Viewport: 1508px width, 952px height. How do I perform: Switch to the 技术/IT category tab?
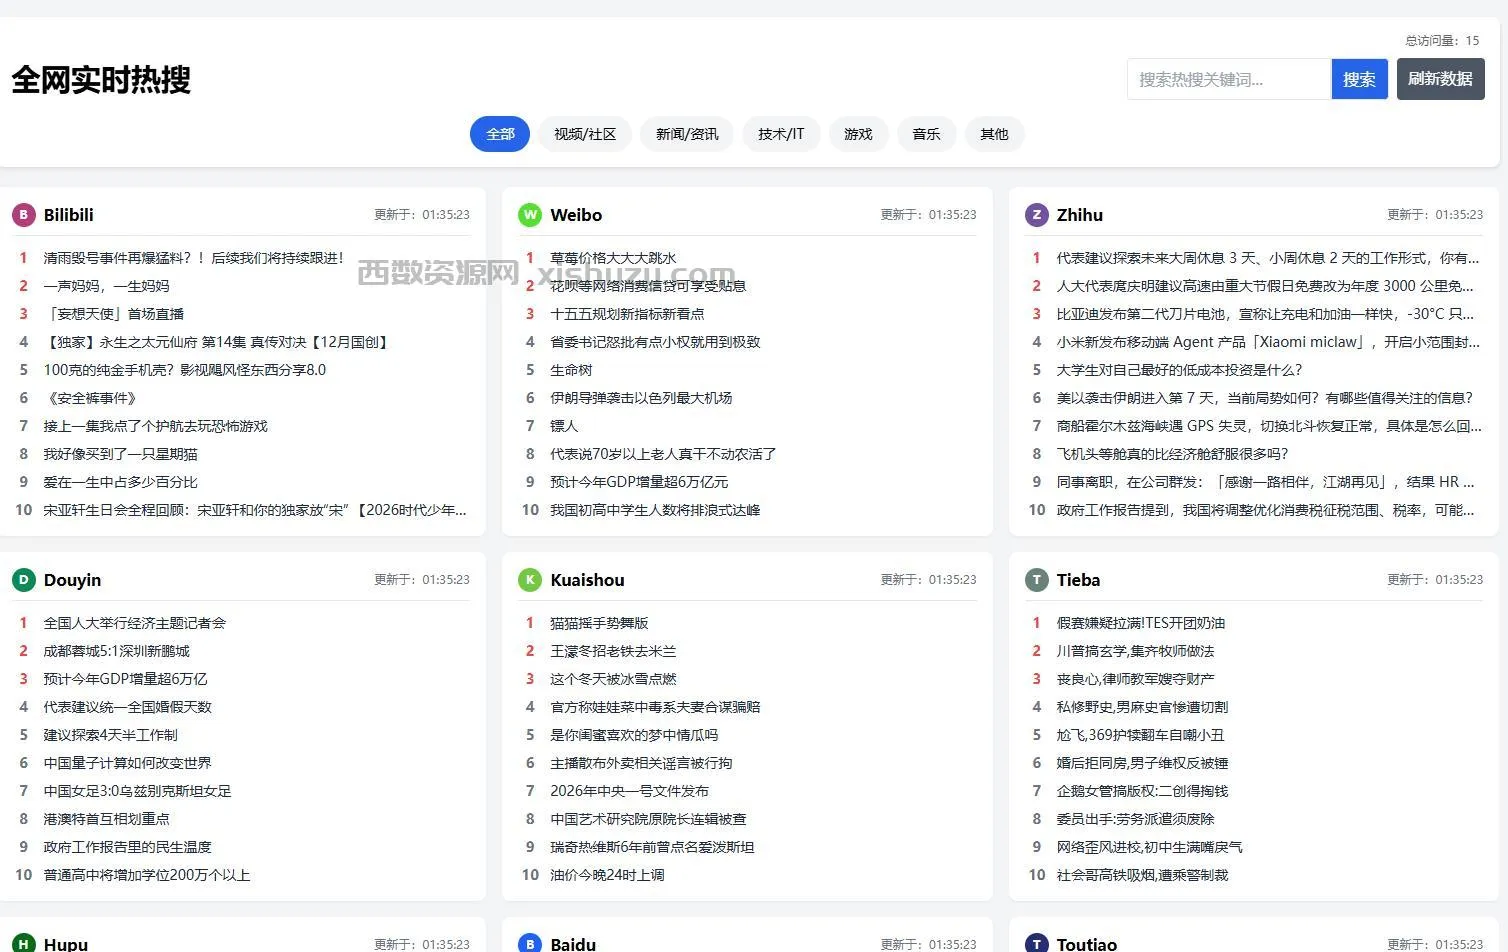(781, 133)
